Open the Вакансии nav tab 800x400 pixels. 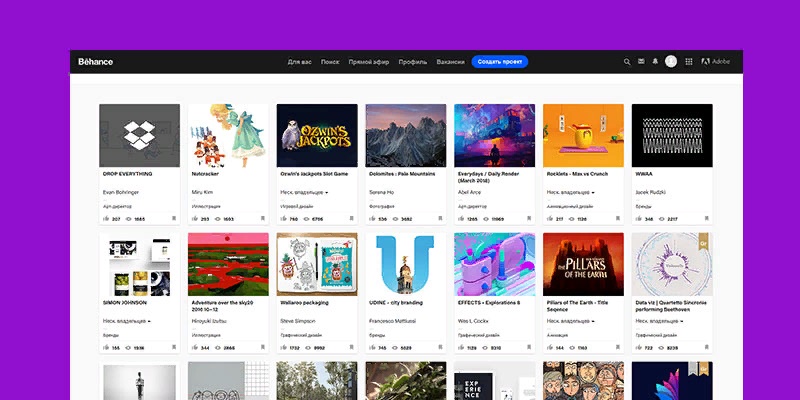(451, 62)
